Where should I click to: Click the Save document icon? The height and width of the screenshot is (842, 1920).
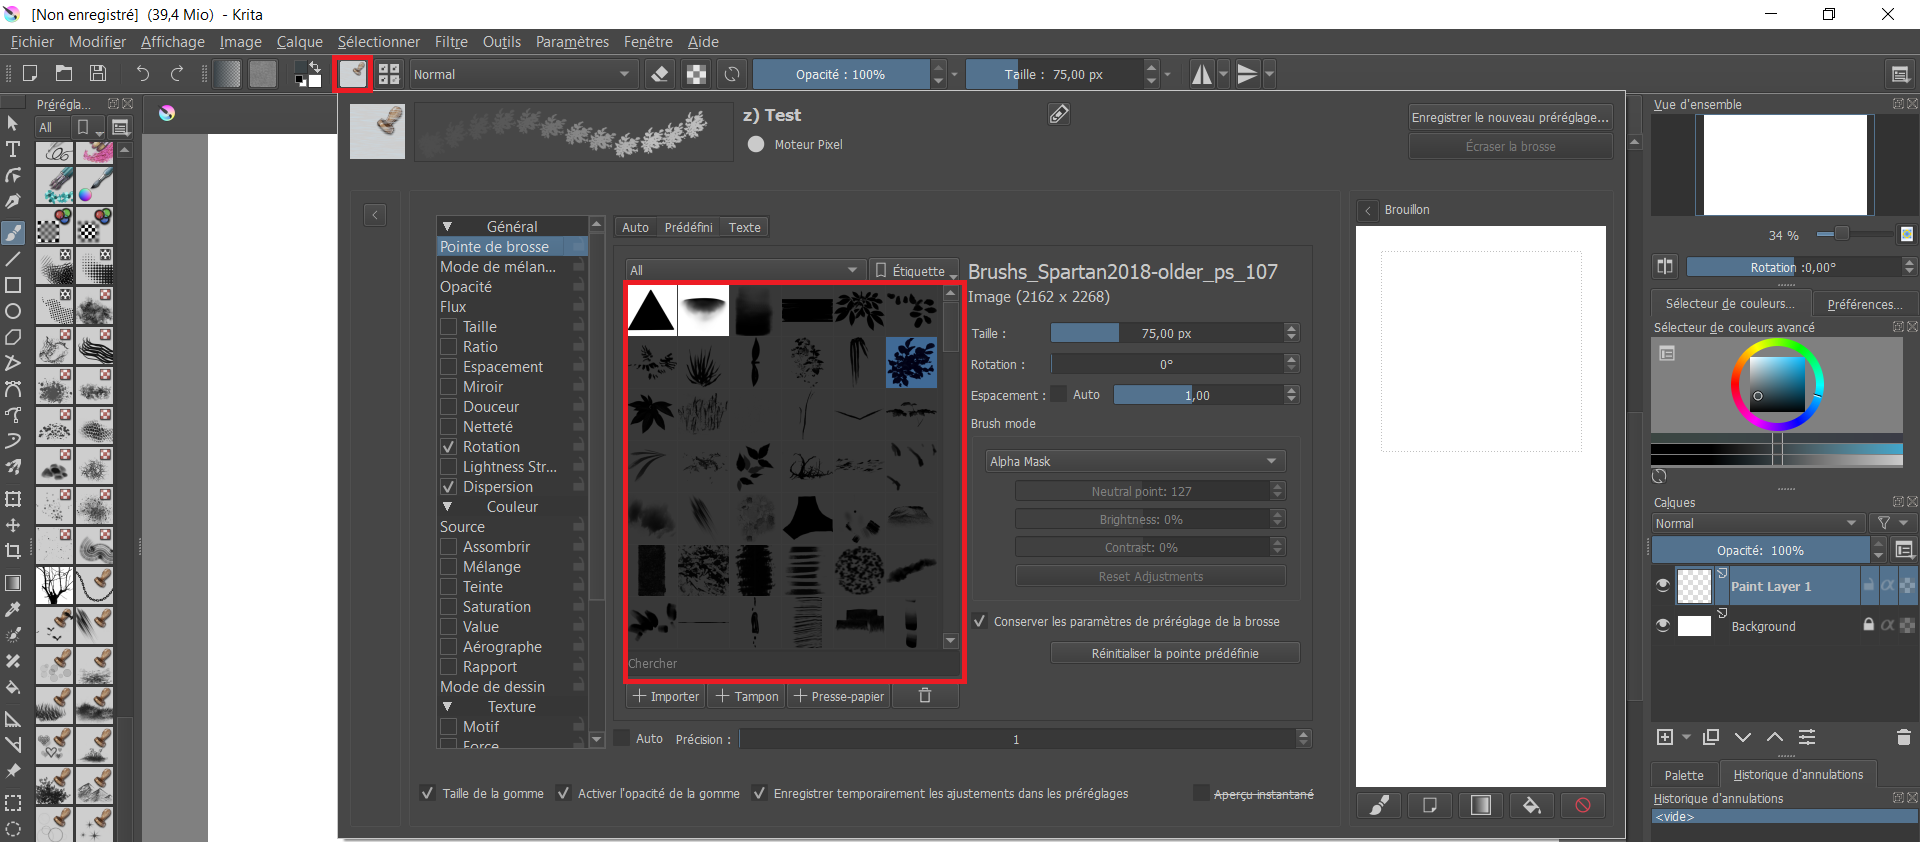pos(98,74)
